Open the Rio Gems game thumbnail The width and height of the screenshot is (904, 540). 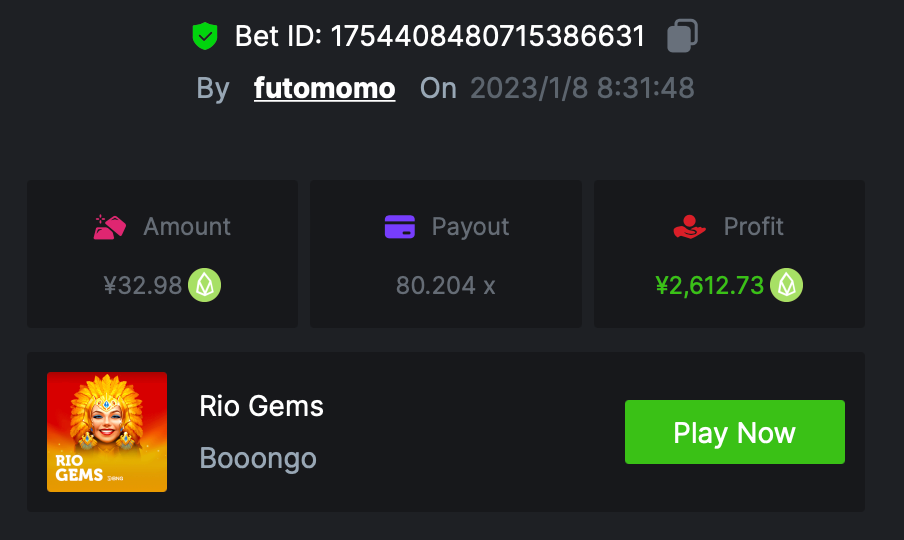point(107,432)
